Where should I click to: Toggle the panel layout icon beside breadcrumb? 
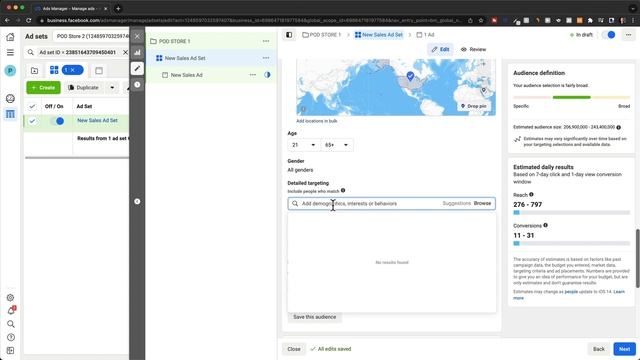(x=289, y=35)
